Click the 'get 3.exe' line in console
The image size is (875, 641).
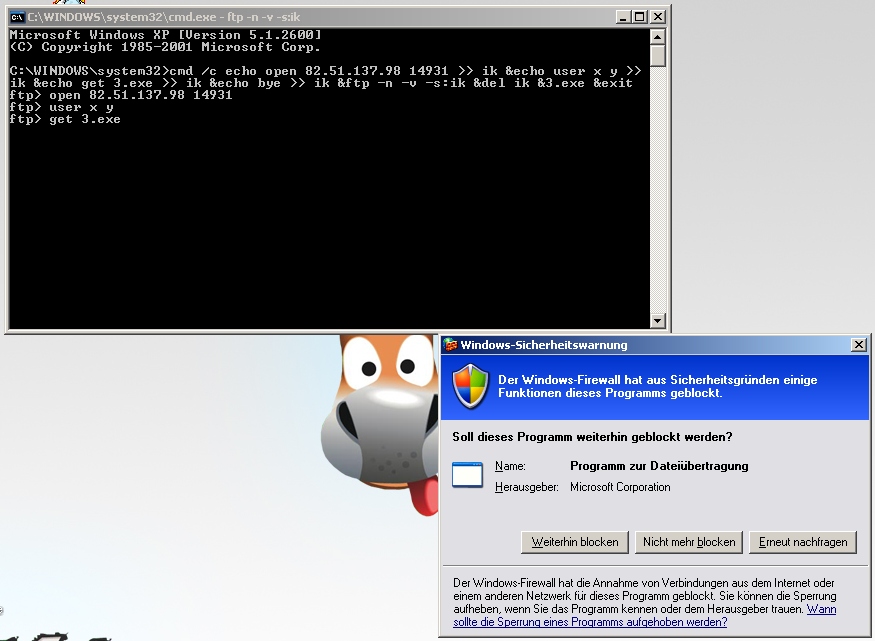click(x=65, y=119)
